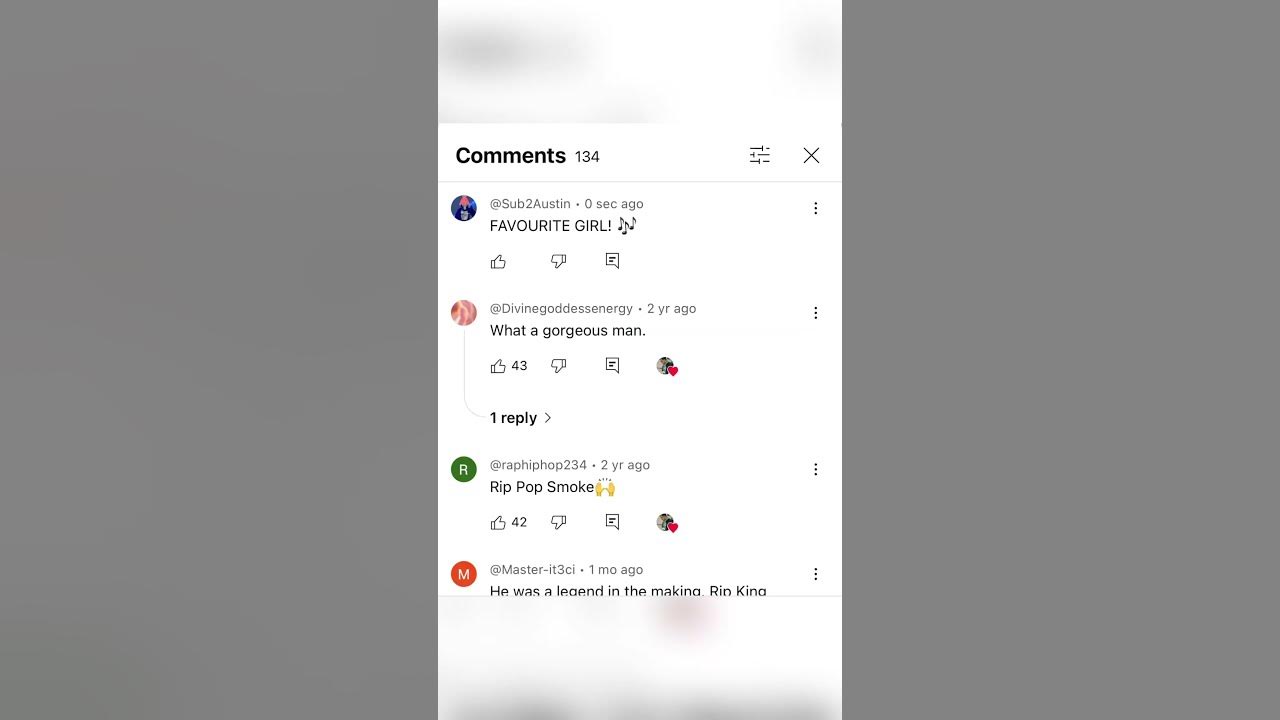Open @Sub2Austin channel link
This screenshot has width=1280, height=720.
(x=530, y=204)
